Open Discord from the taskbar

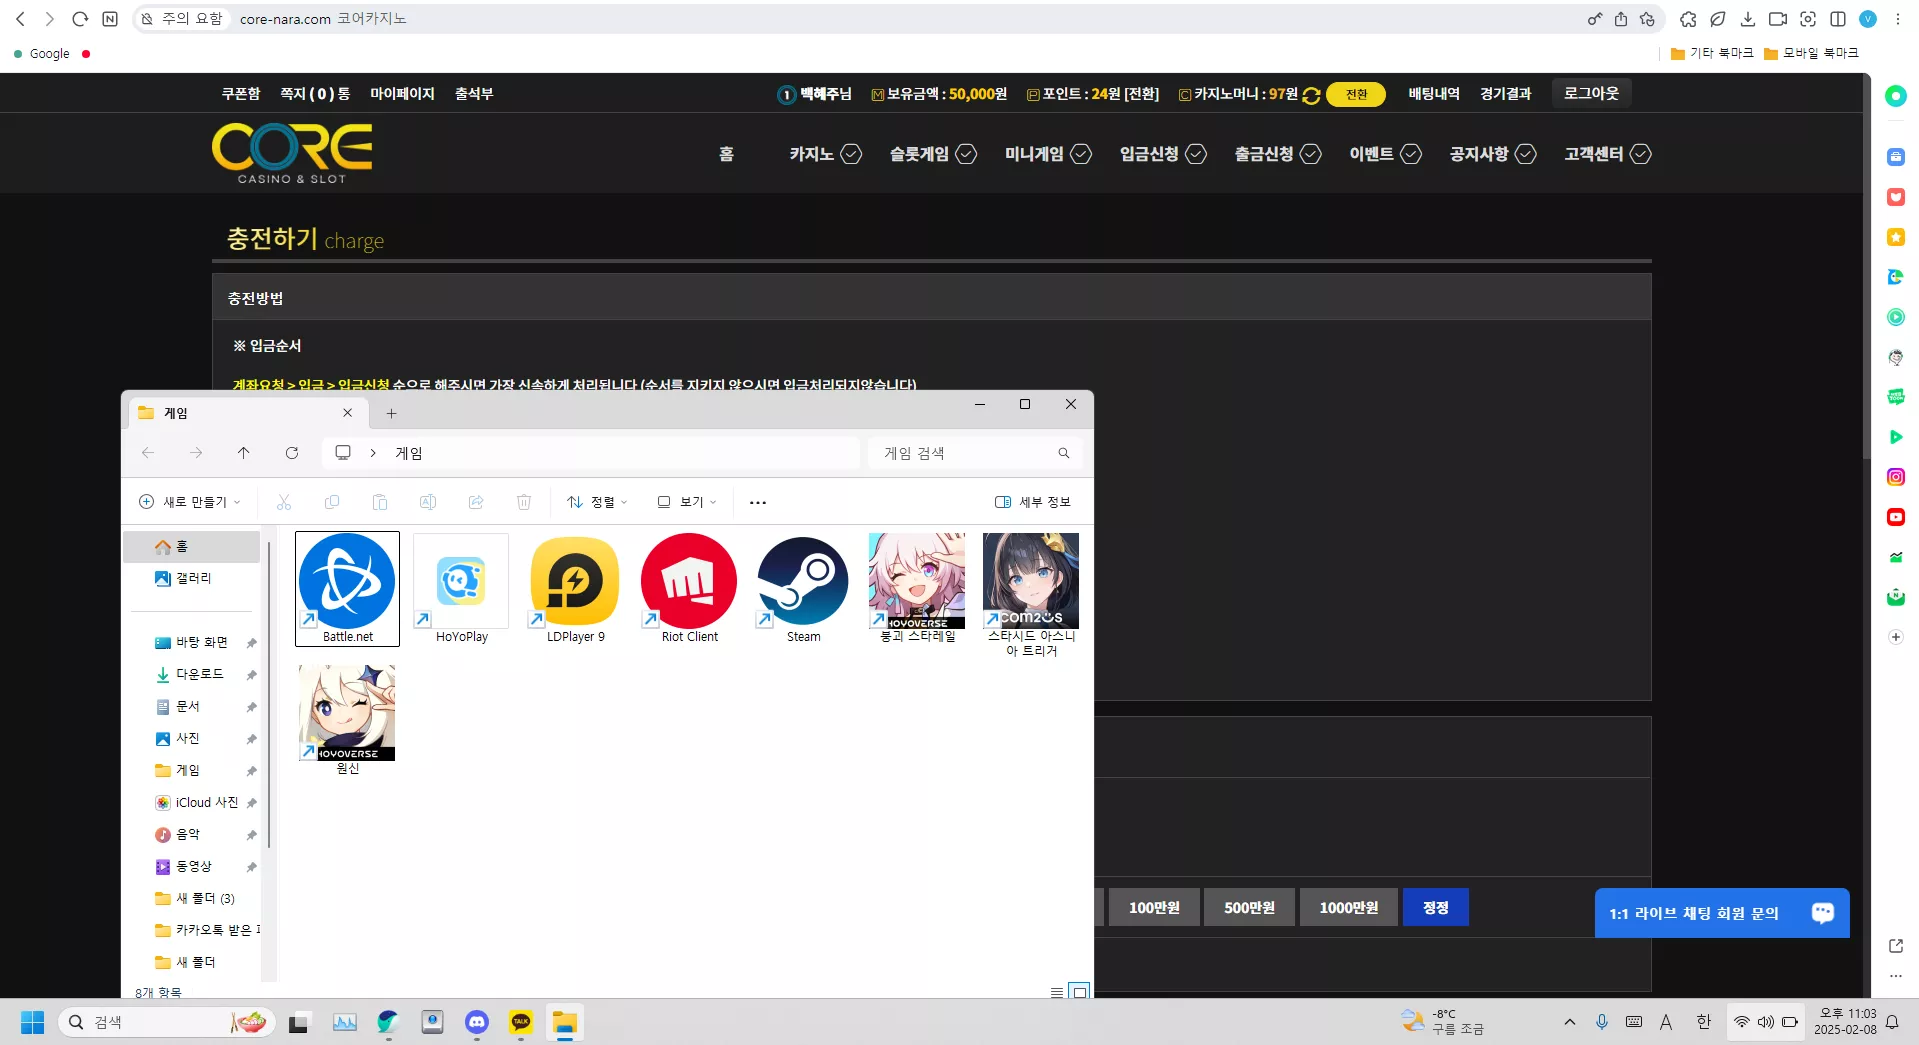tap(477, 1022)
